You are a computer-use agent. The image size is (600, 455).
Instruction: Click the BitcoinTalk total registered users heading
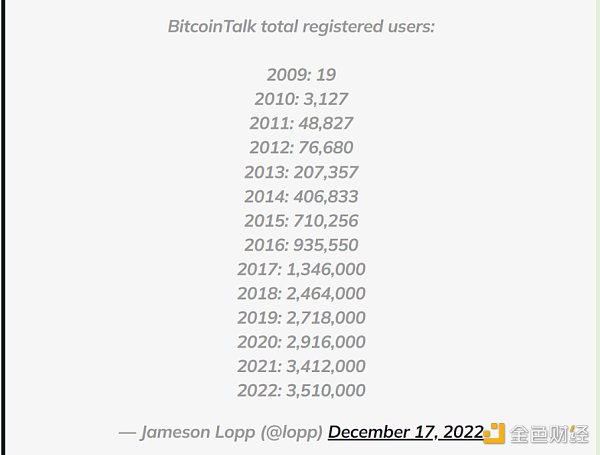point(301,26)
